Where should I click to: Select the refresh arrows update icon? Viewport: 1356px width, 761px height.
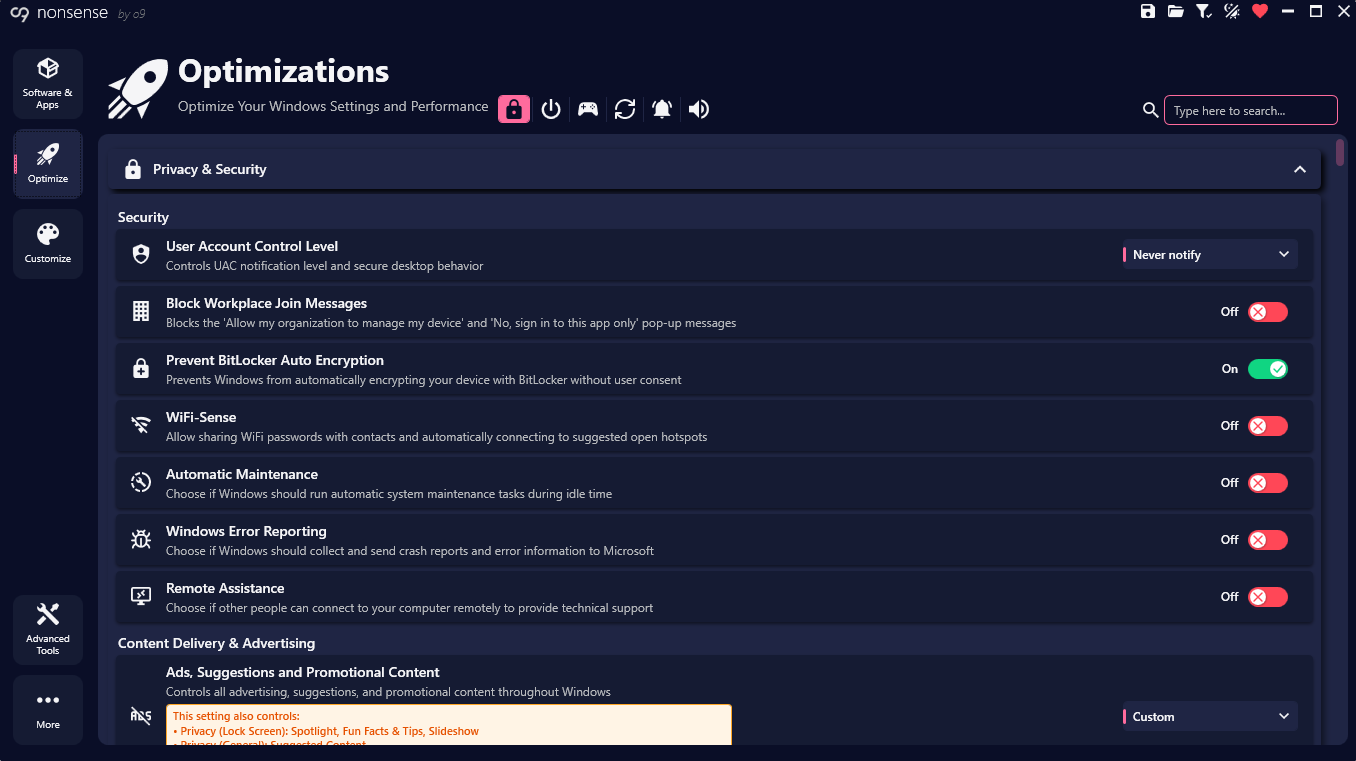click(x=625, y=109)
